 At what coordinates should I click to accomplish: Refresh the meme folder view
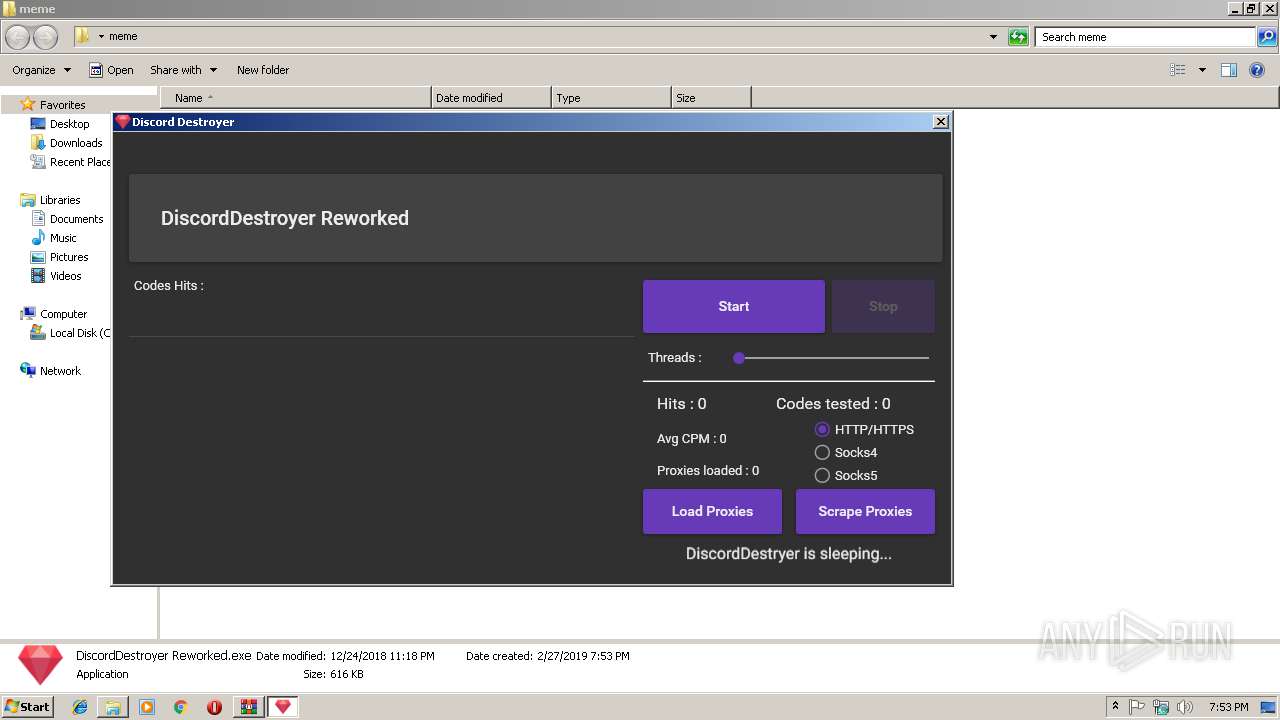[x=1018, y=37]
